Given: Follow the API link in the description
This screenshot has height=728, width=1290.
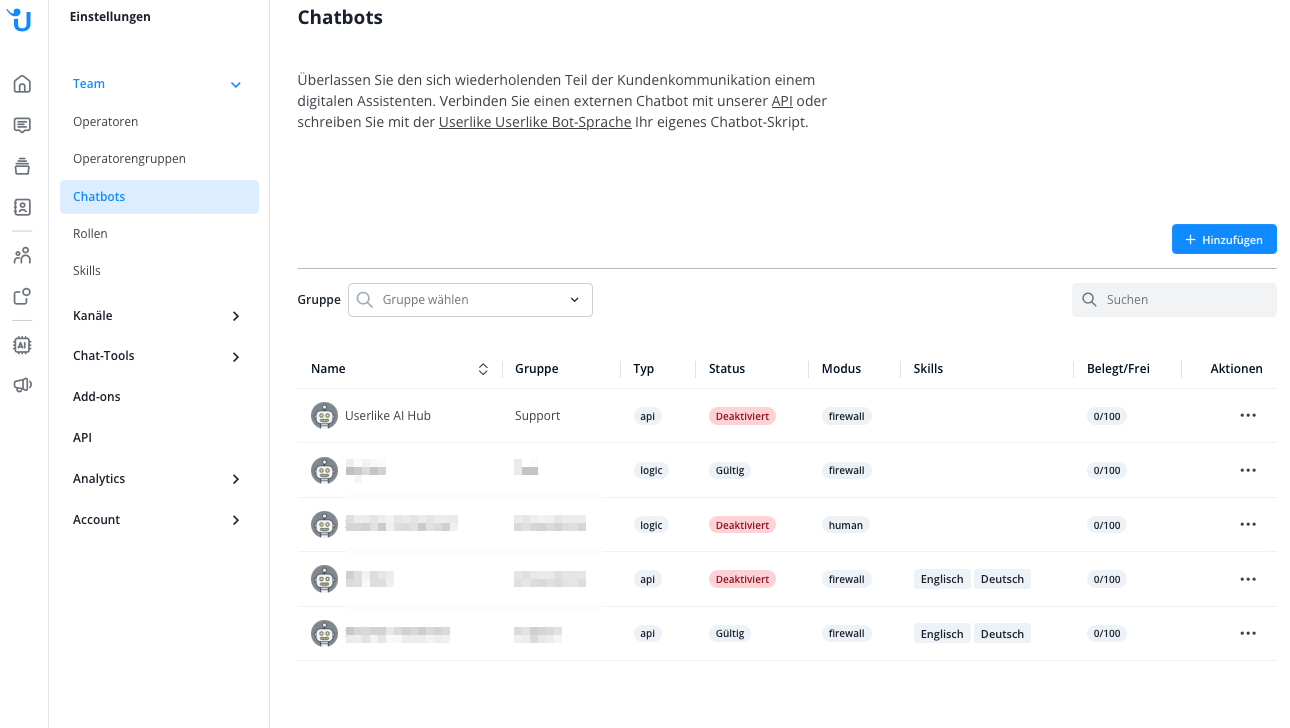Looking at the screenshot, I should (x=782, y=101).
